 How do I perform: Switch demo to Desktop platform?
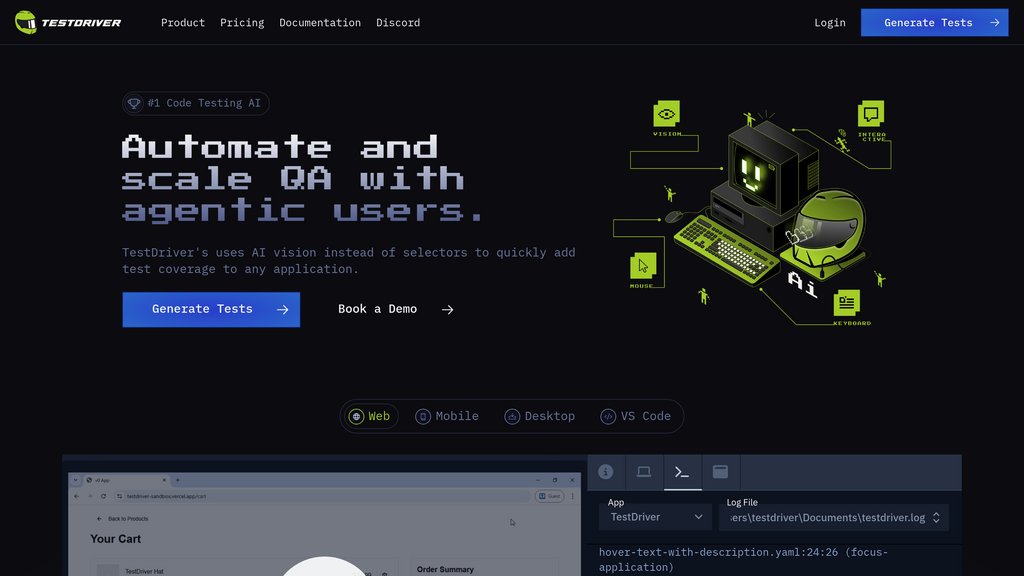(x=540, y=416)
